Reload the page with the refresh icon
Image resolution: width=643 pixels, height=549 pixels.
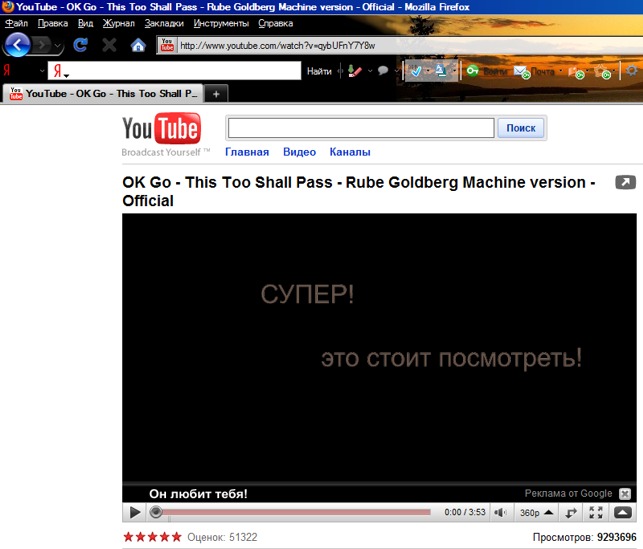coord(80,45)
